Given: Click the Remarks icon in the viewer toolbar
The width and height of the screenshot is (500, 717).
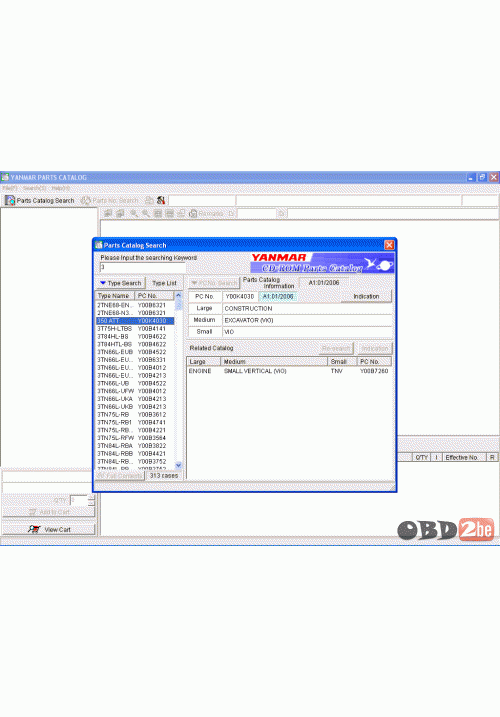Looking at the screenshot, I should (x=193, y=213).
